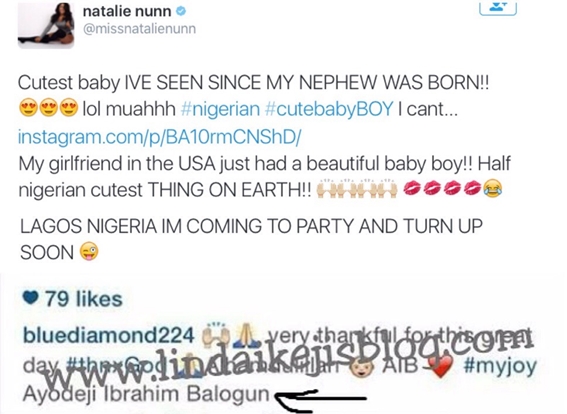The width and height of the screenshot is (567, 414).
Task: Open the #cutebabyBOY hashtag
Action: click(329, 108)
